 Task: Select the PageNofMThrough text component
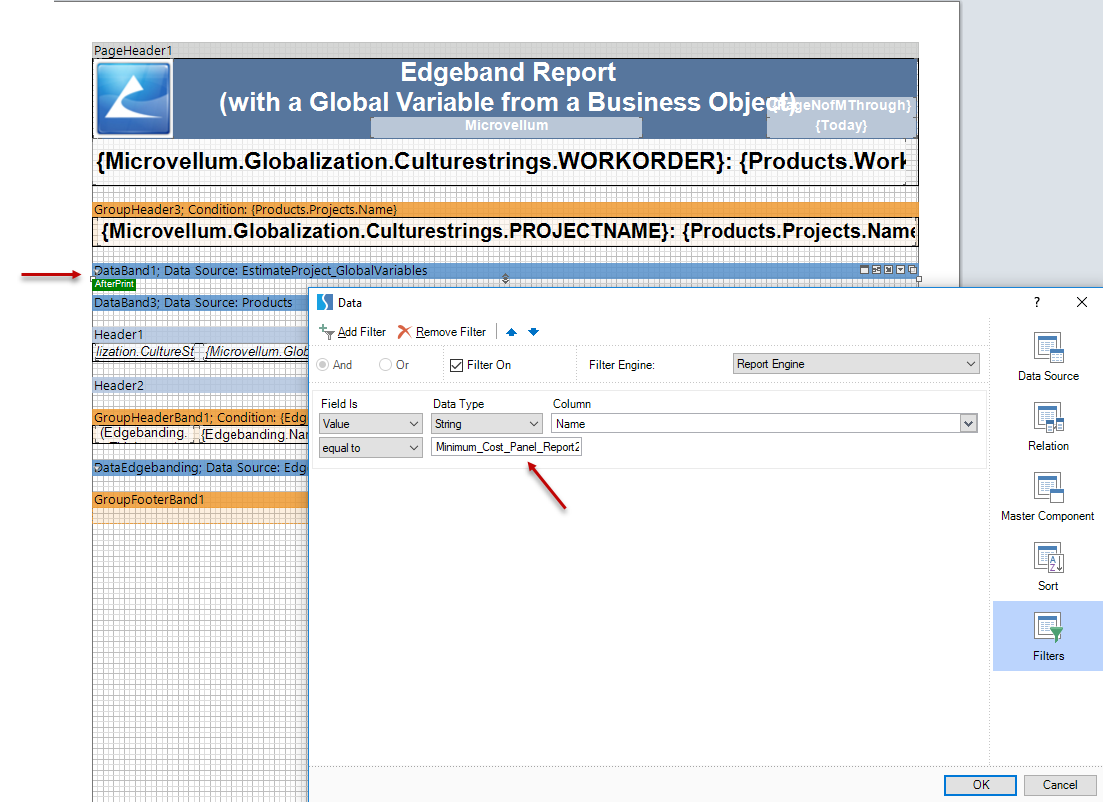pos(841,106)
